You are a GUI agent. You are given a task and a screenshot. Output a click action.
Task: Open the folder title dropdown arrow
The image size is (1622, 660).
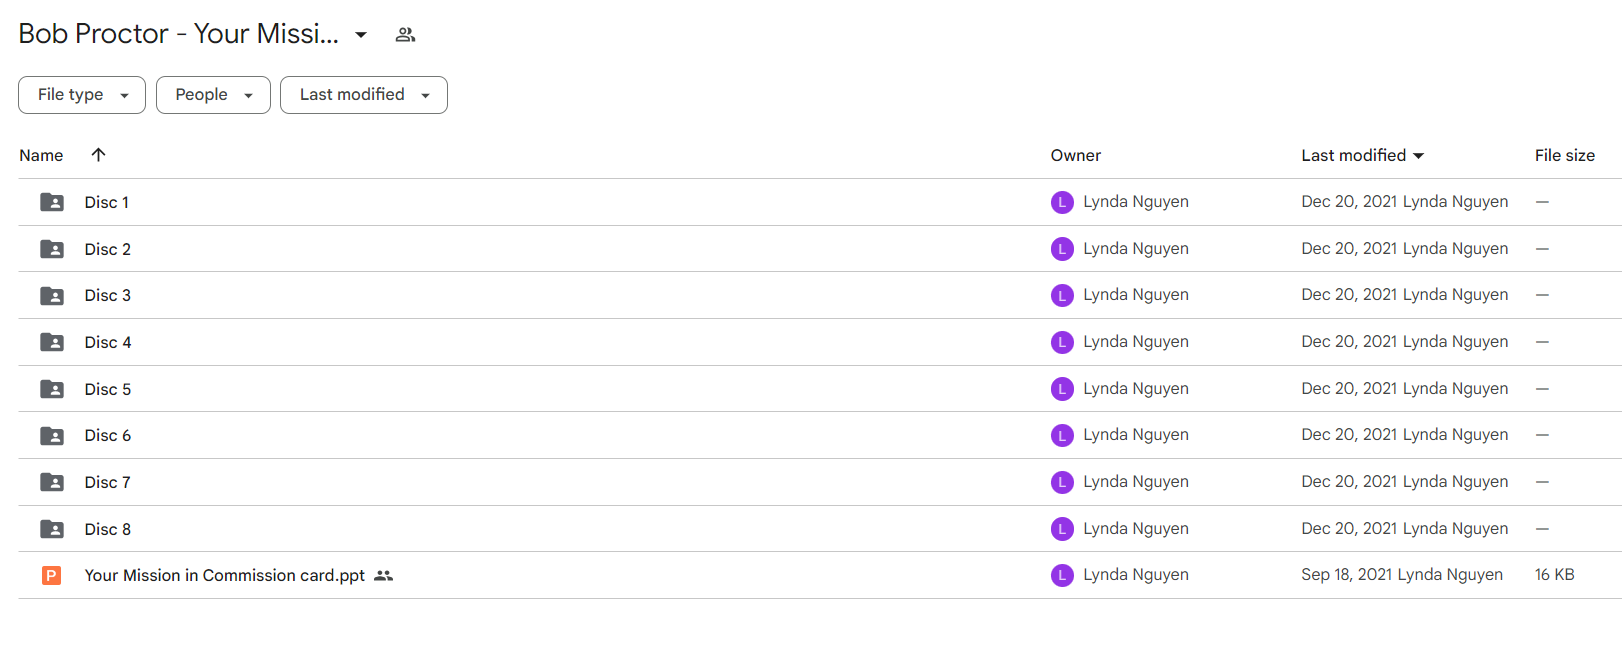[361, 35]
